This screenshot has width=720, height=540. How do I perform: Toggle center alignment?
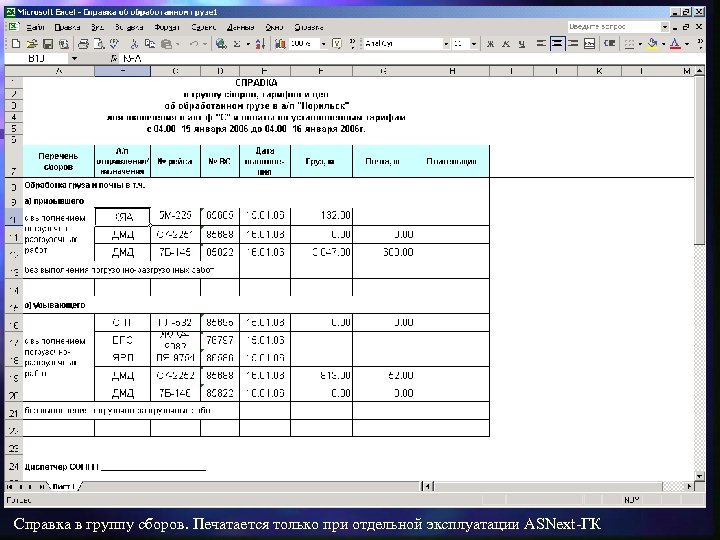pyautogui.click(x=557, y=44)
